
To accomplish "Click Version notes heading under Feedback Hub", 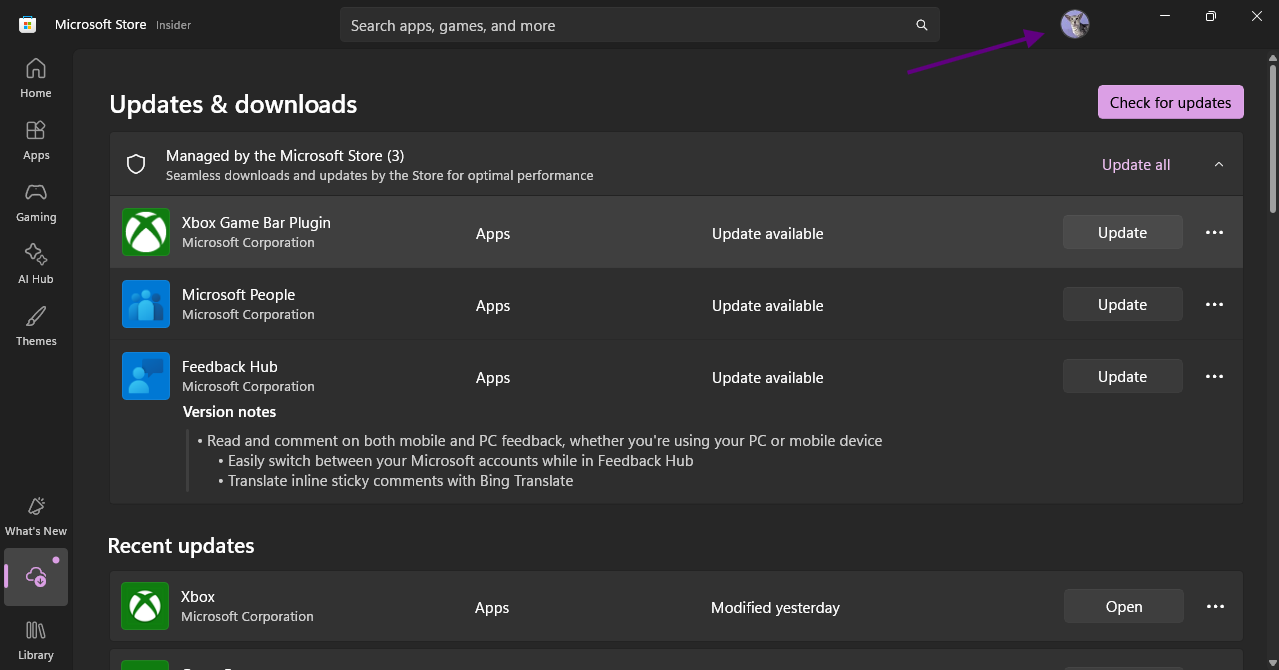I will point(229,412).
